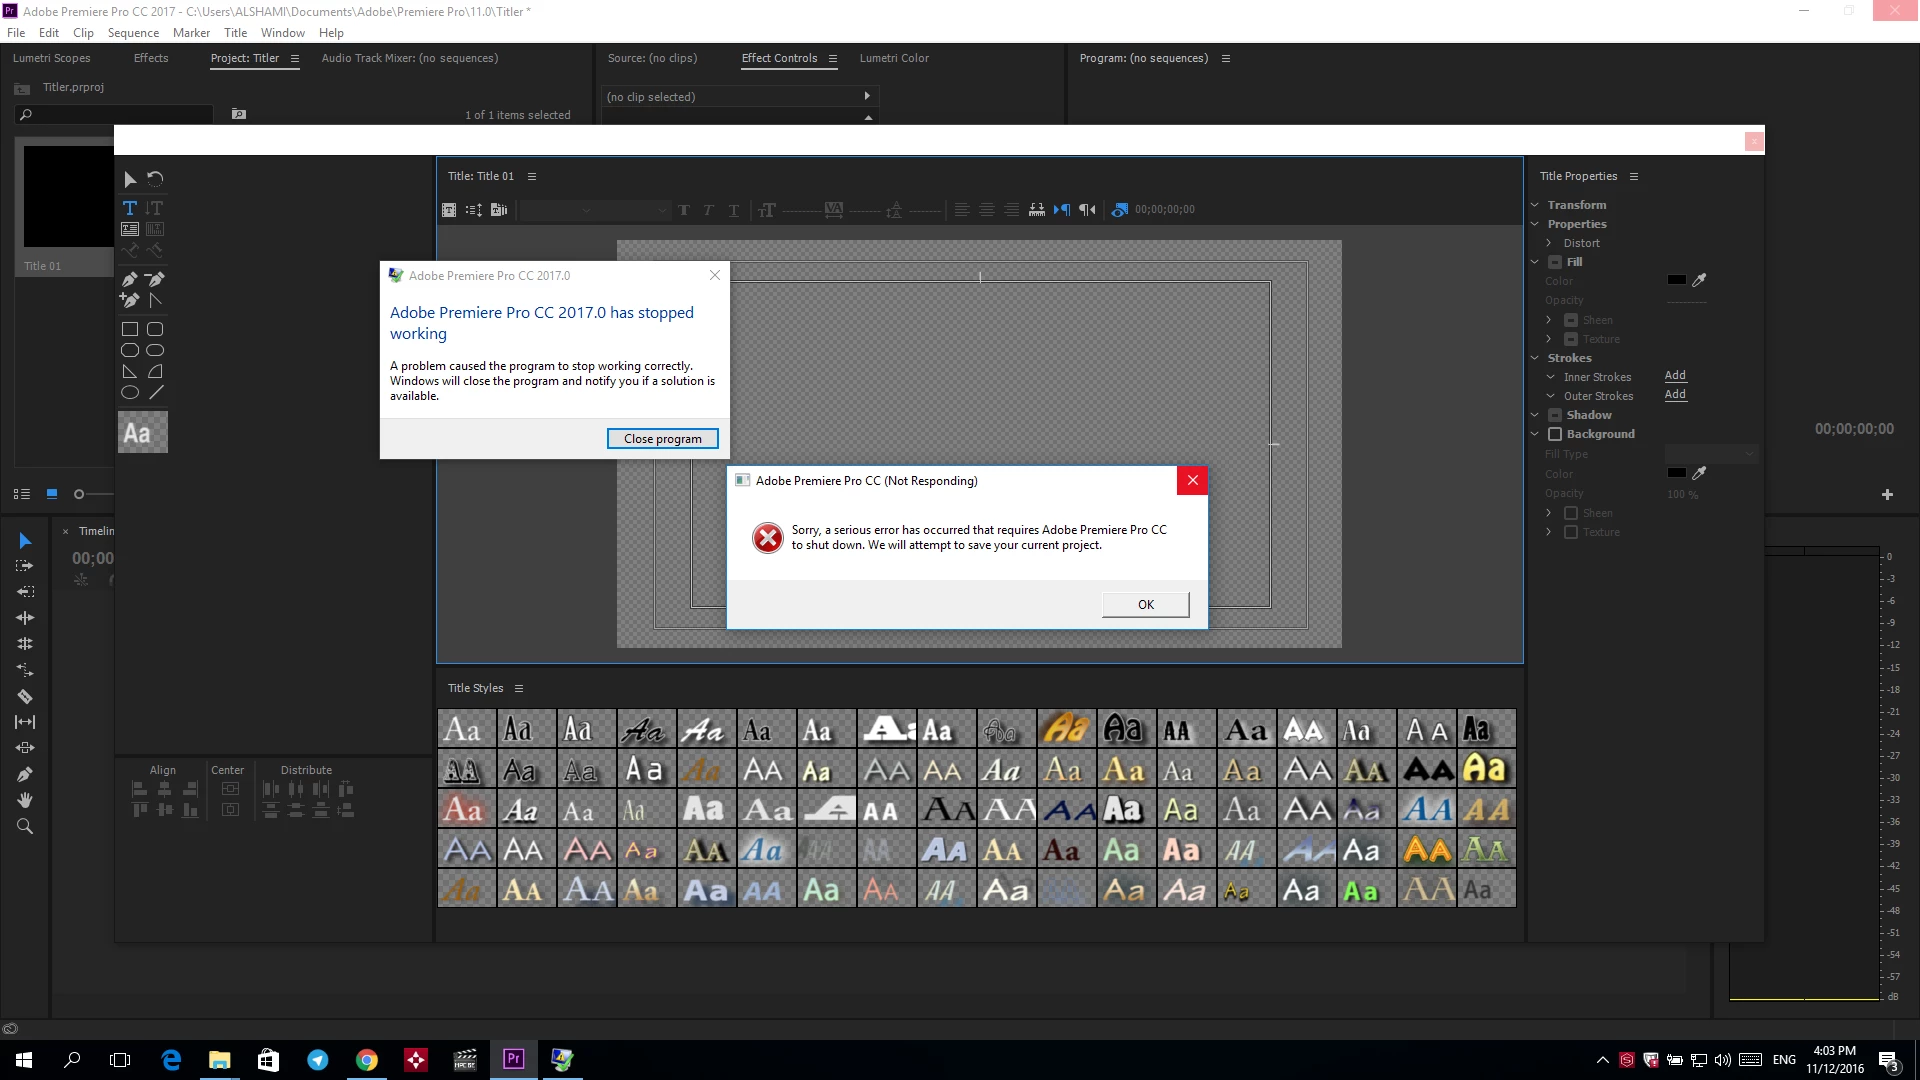
Task: Select the Ellipse tool
Action: pos(130,393)
